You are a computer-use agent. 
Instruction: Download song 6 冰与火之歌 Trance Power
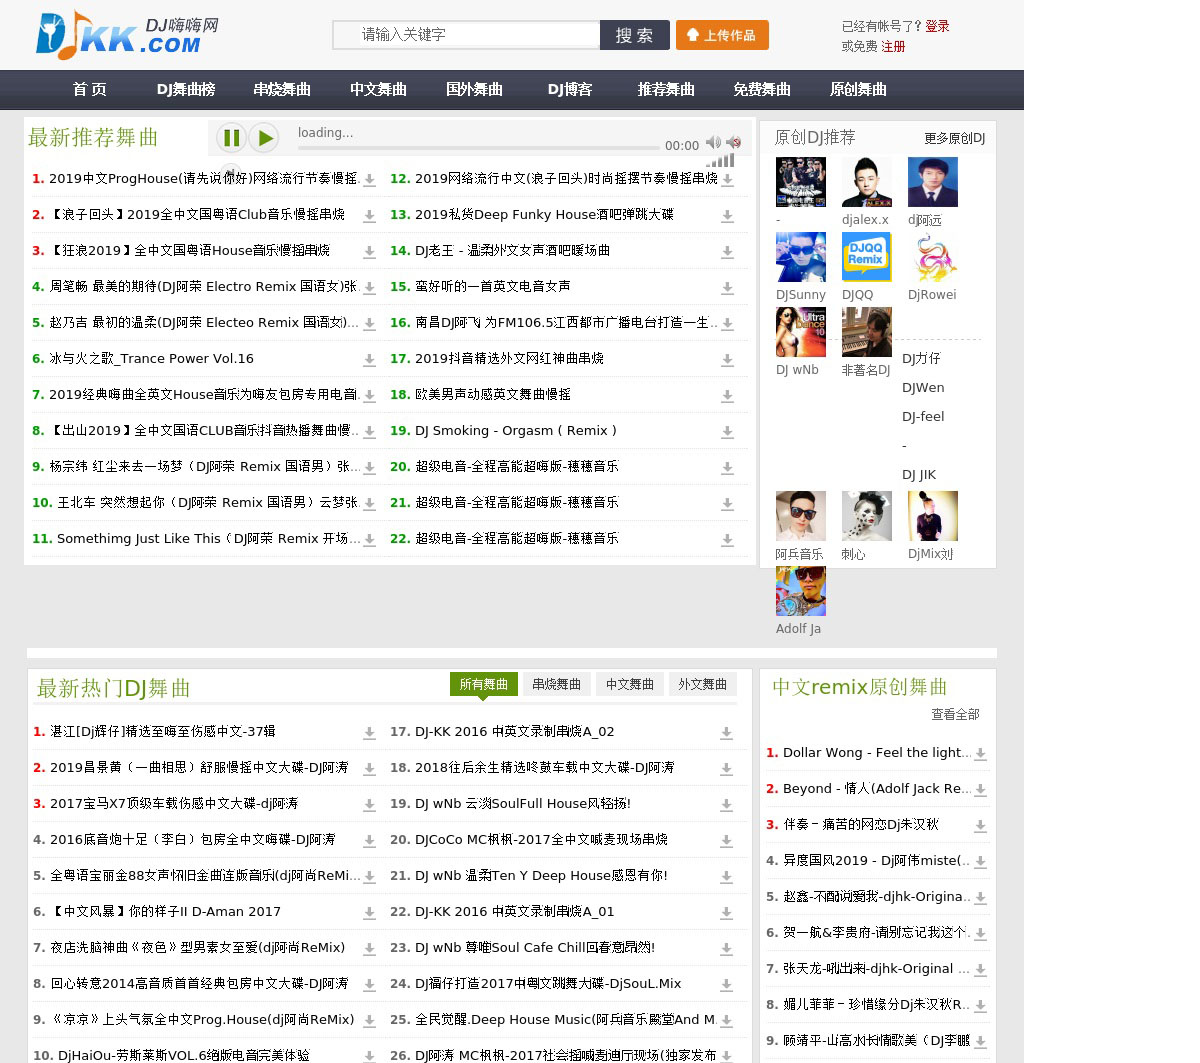pos(369,360)
